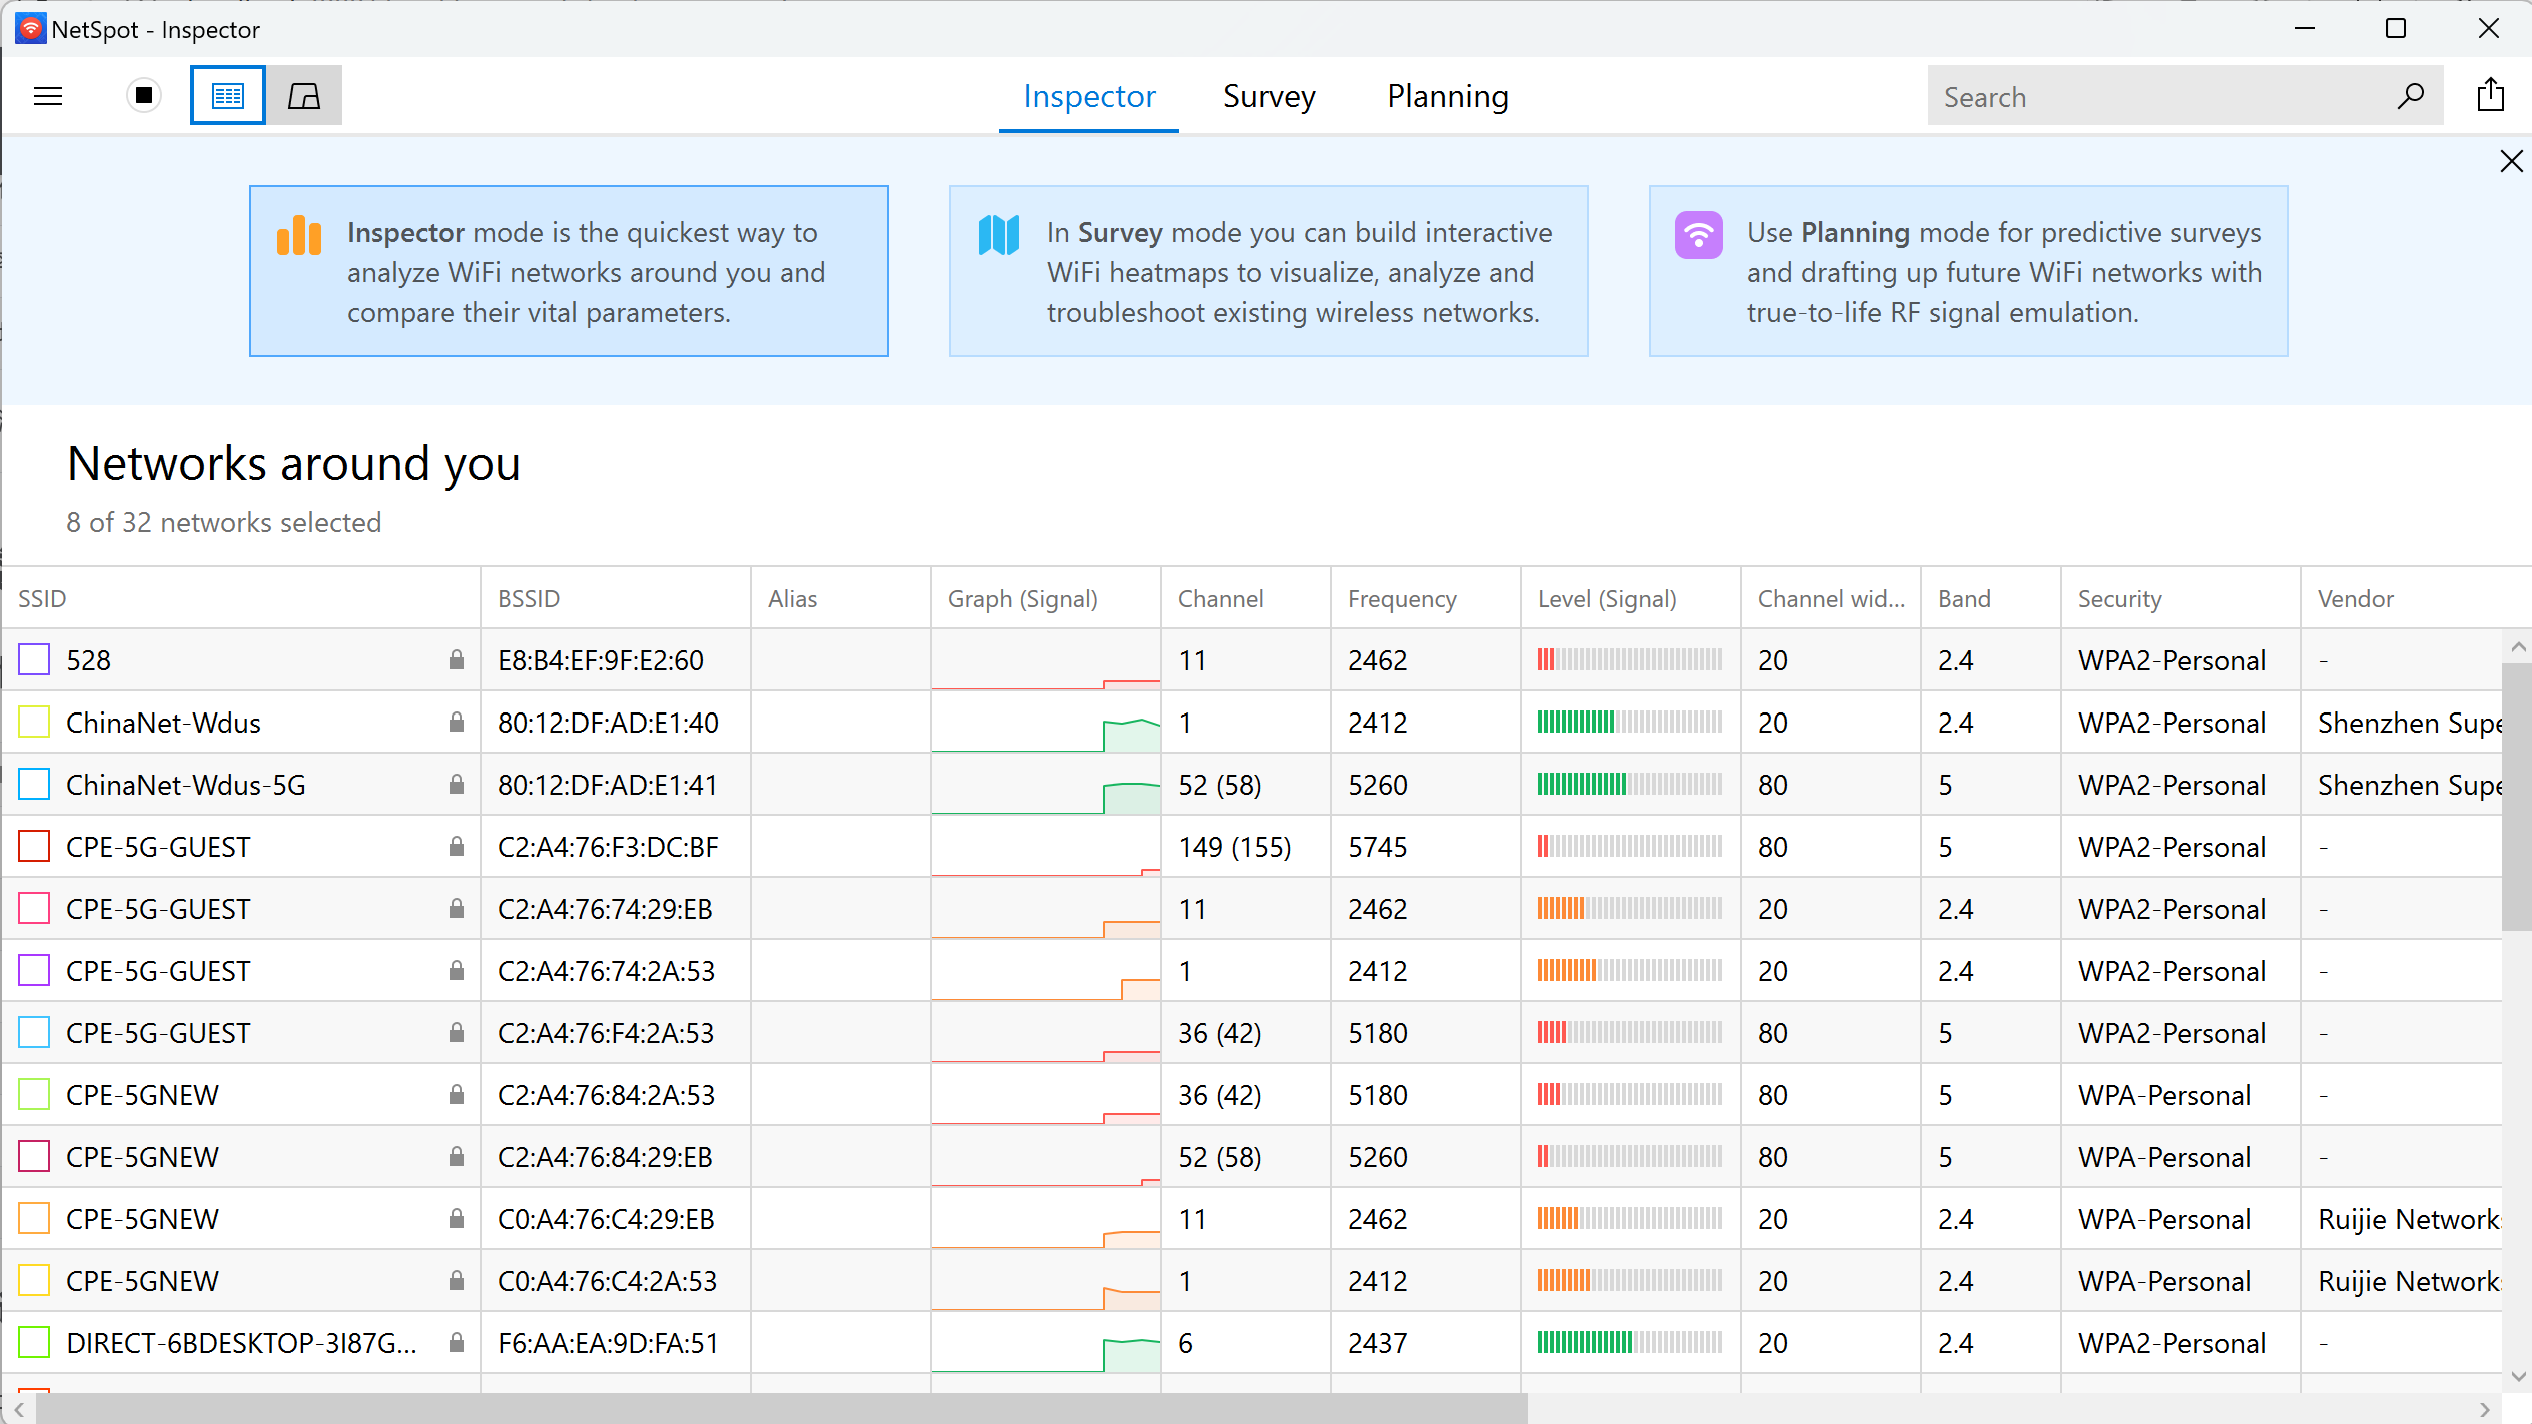Screen dimensions: 2532x1424
Task: Click lock icon for CPE-5G-GUEST C2:A4:76:F3:DC:BF
Action: [457, 845]
